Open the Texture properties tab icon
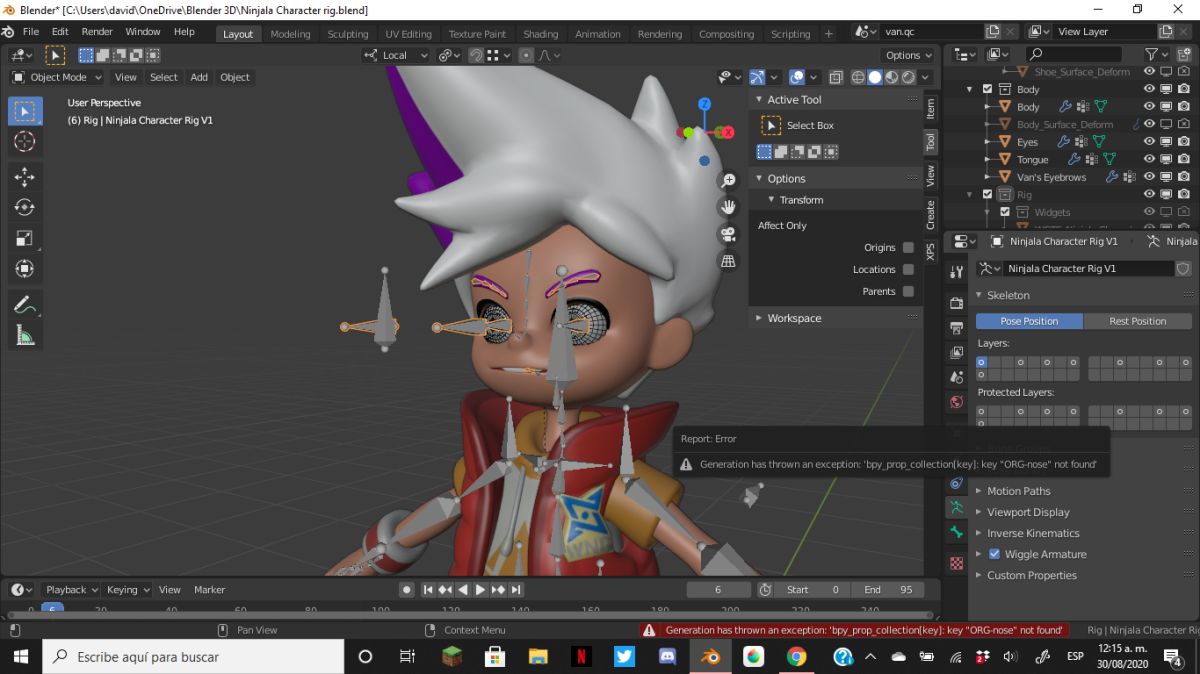Image resolution: width=1200 pixels, height=674 pixels. pyautogui.click(x=957, y=563)
